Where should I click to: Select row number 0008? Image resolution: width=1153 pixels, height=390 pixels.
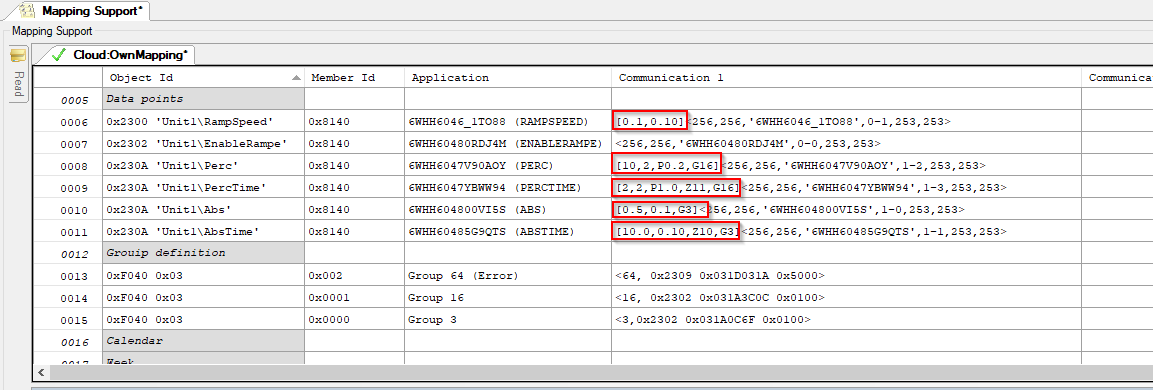pos(68,166)
